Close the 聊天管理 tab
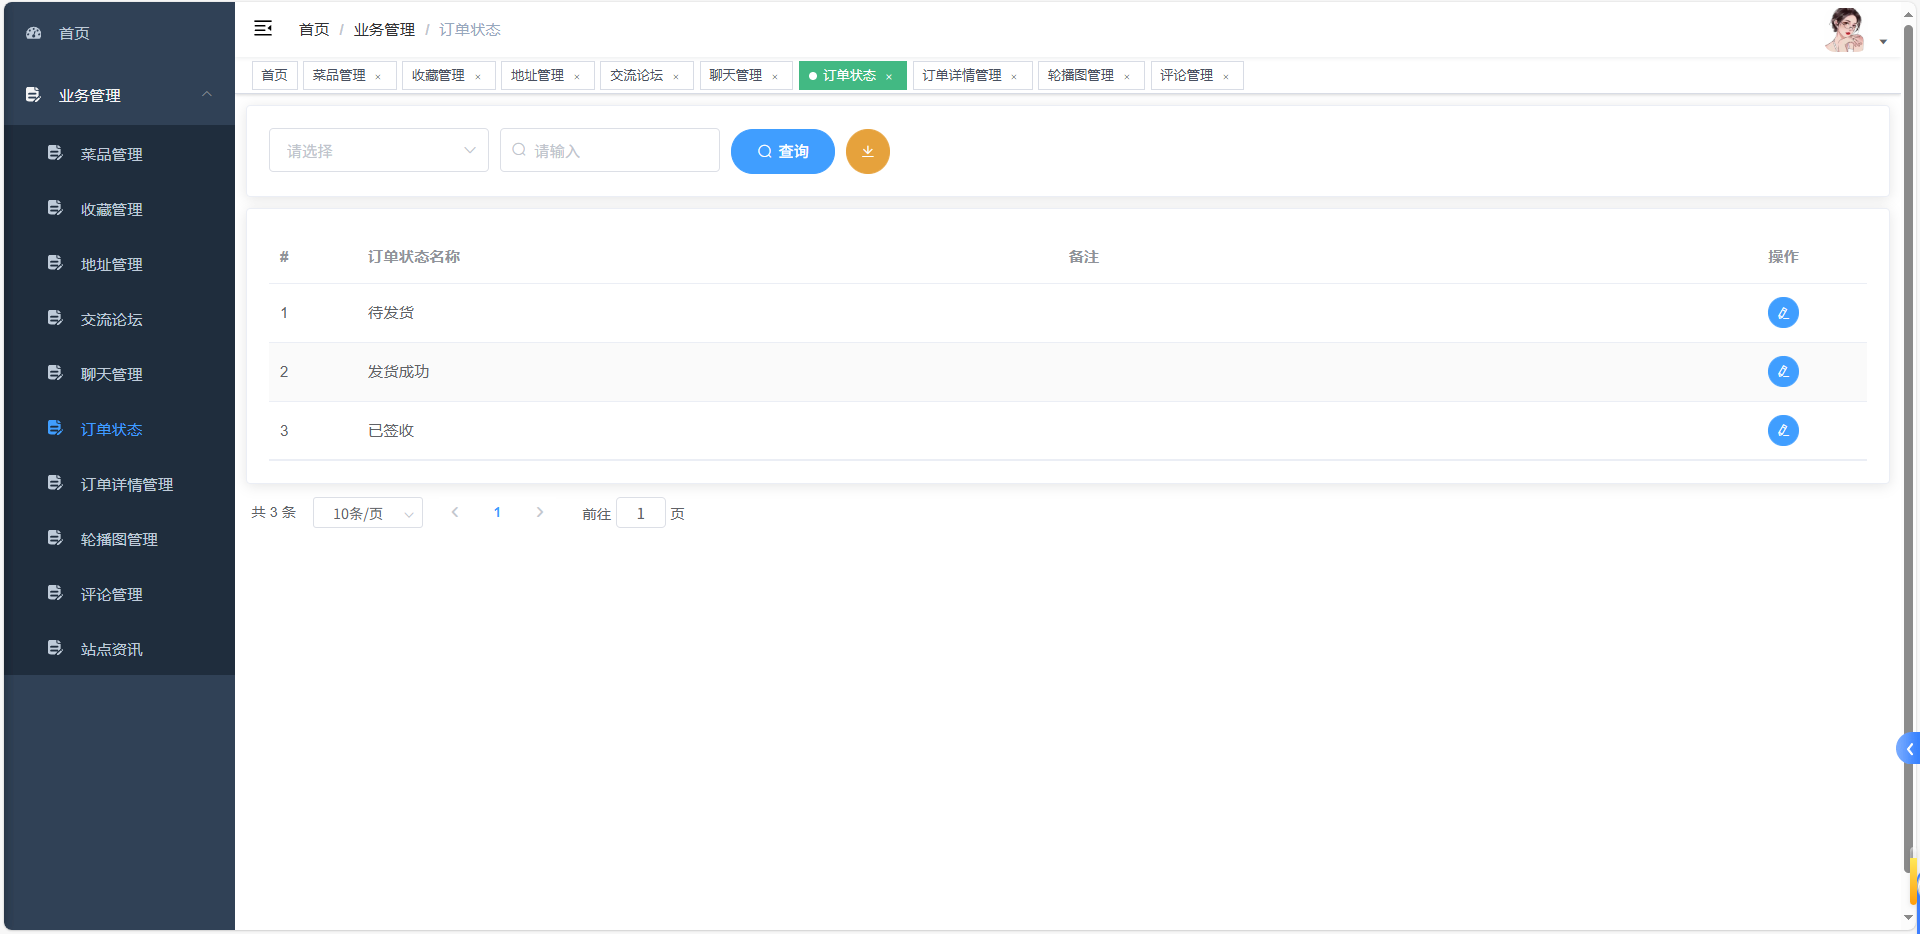 click(x=776, y=75)
